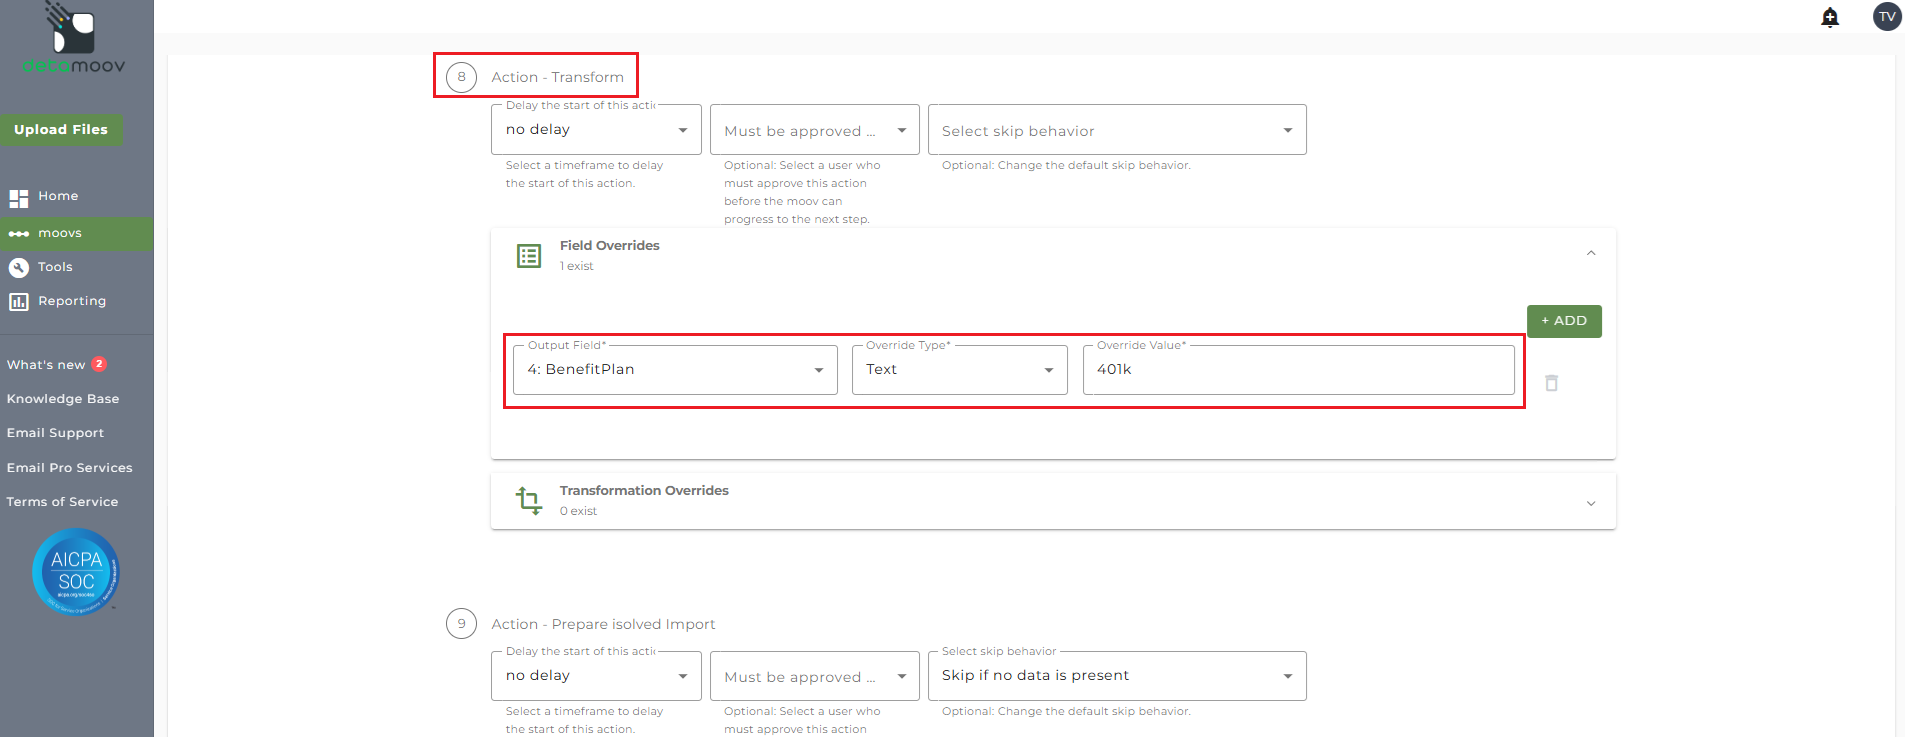The image size is (1905, 737).
Task: Expand the Transformation Overrides panel
Action: [x=1591, y=503]
